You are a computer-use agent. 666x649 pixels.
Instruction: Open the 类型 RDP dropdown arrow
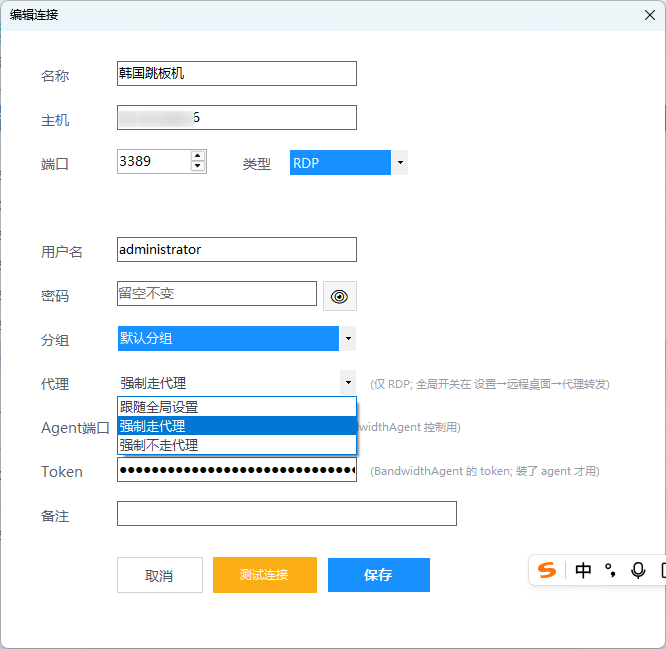coord(400,162)
